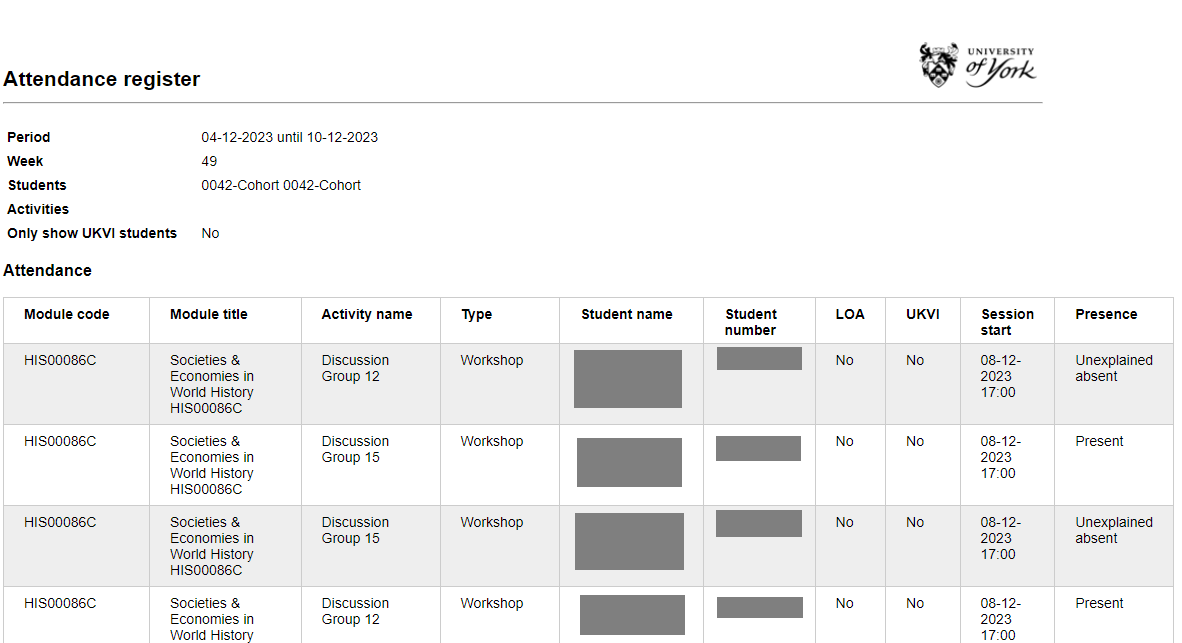
Task: Click Discussion Group 12 in first row
Action: point(355,368)
